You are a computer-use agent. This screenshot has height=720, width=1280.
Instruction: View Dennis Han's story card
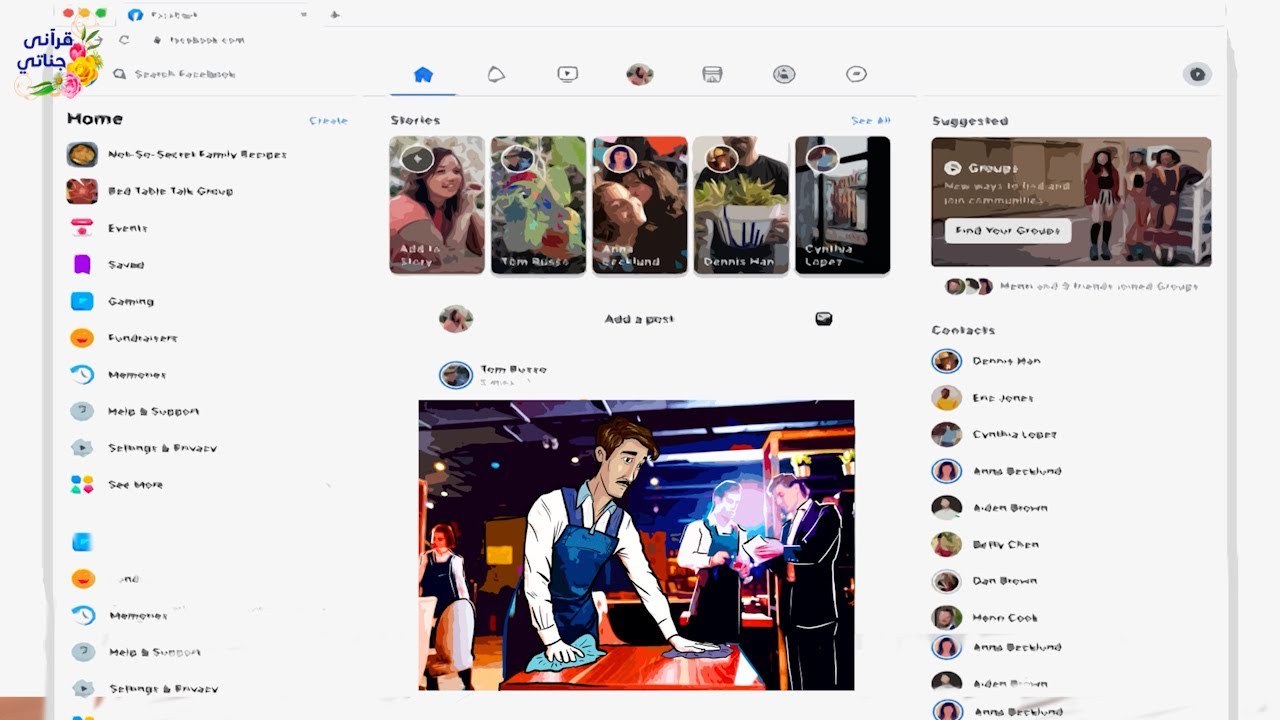click(741, 205)
